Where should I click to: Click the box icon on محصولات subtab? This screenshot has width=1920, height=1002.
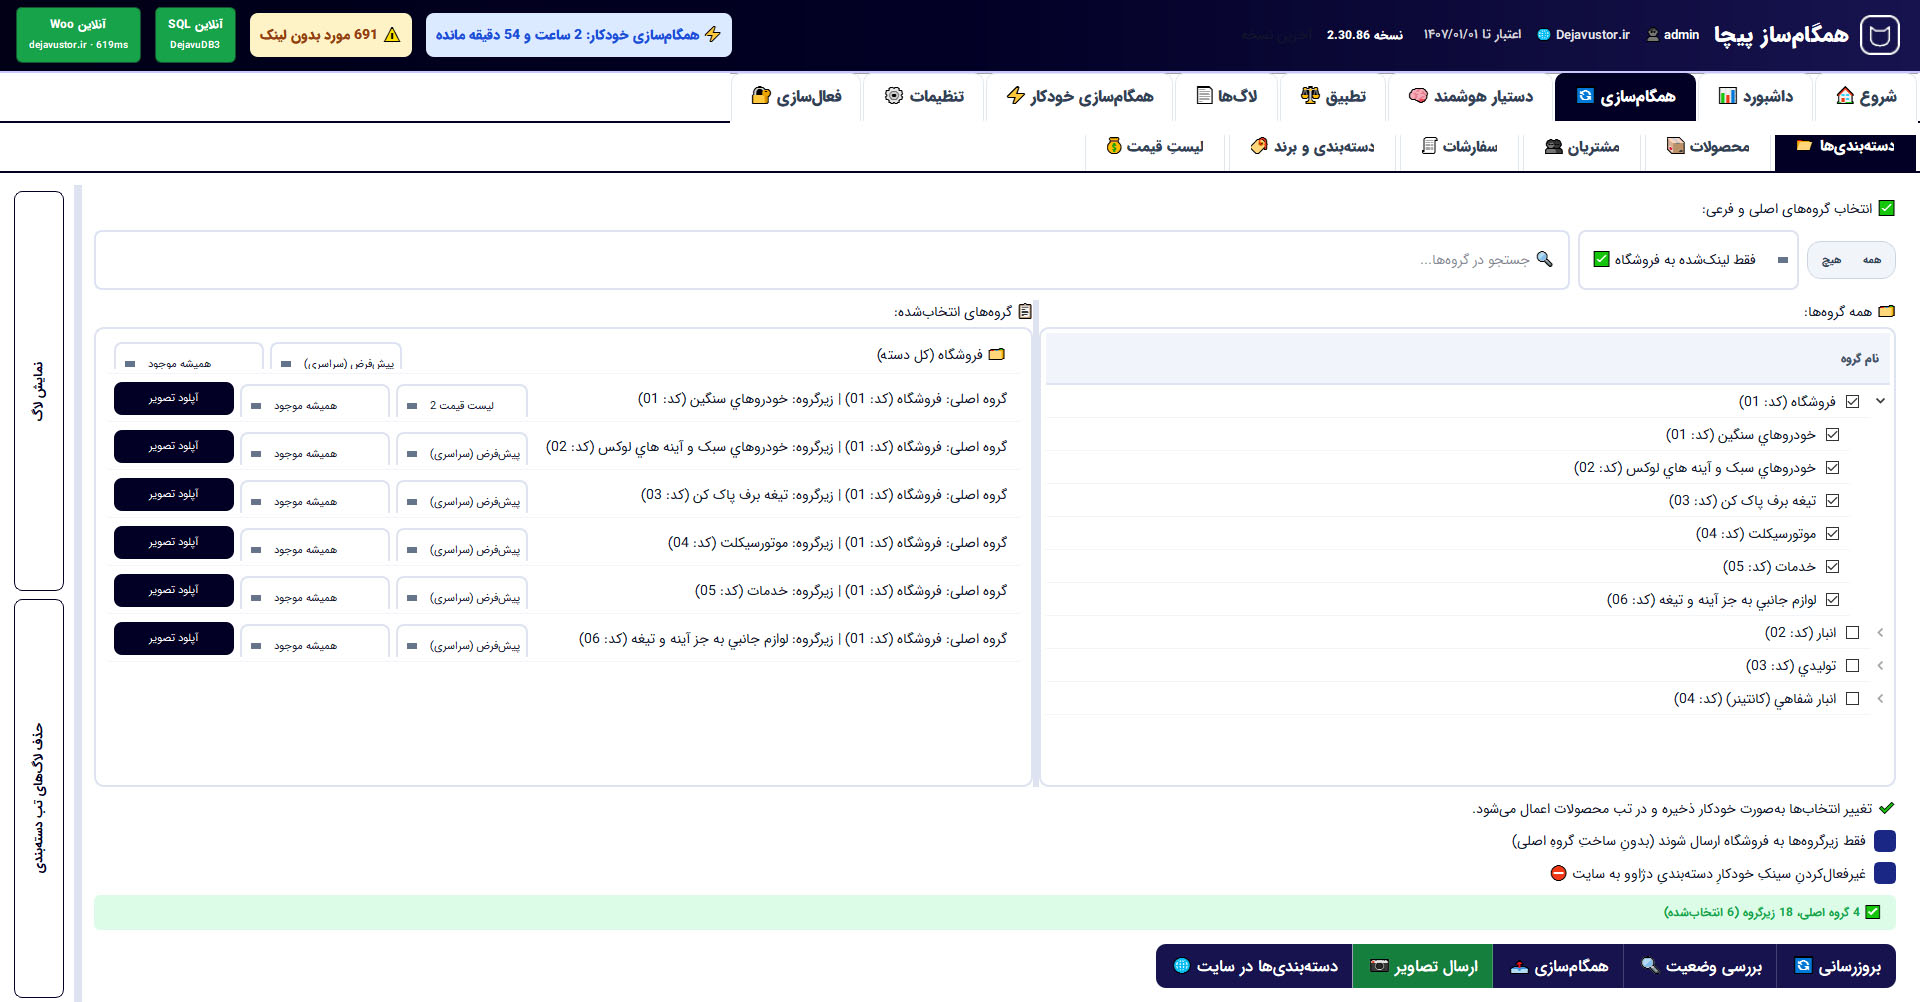tap(1676, 146)
